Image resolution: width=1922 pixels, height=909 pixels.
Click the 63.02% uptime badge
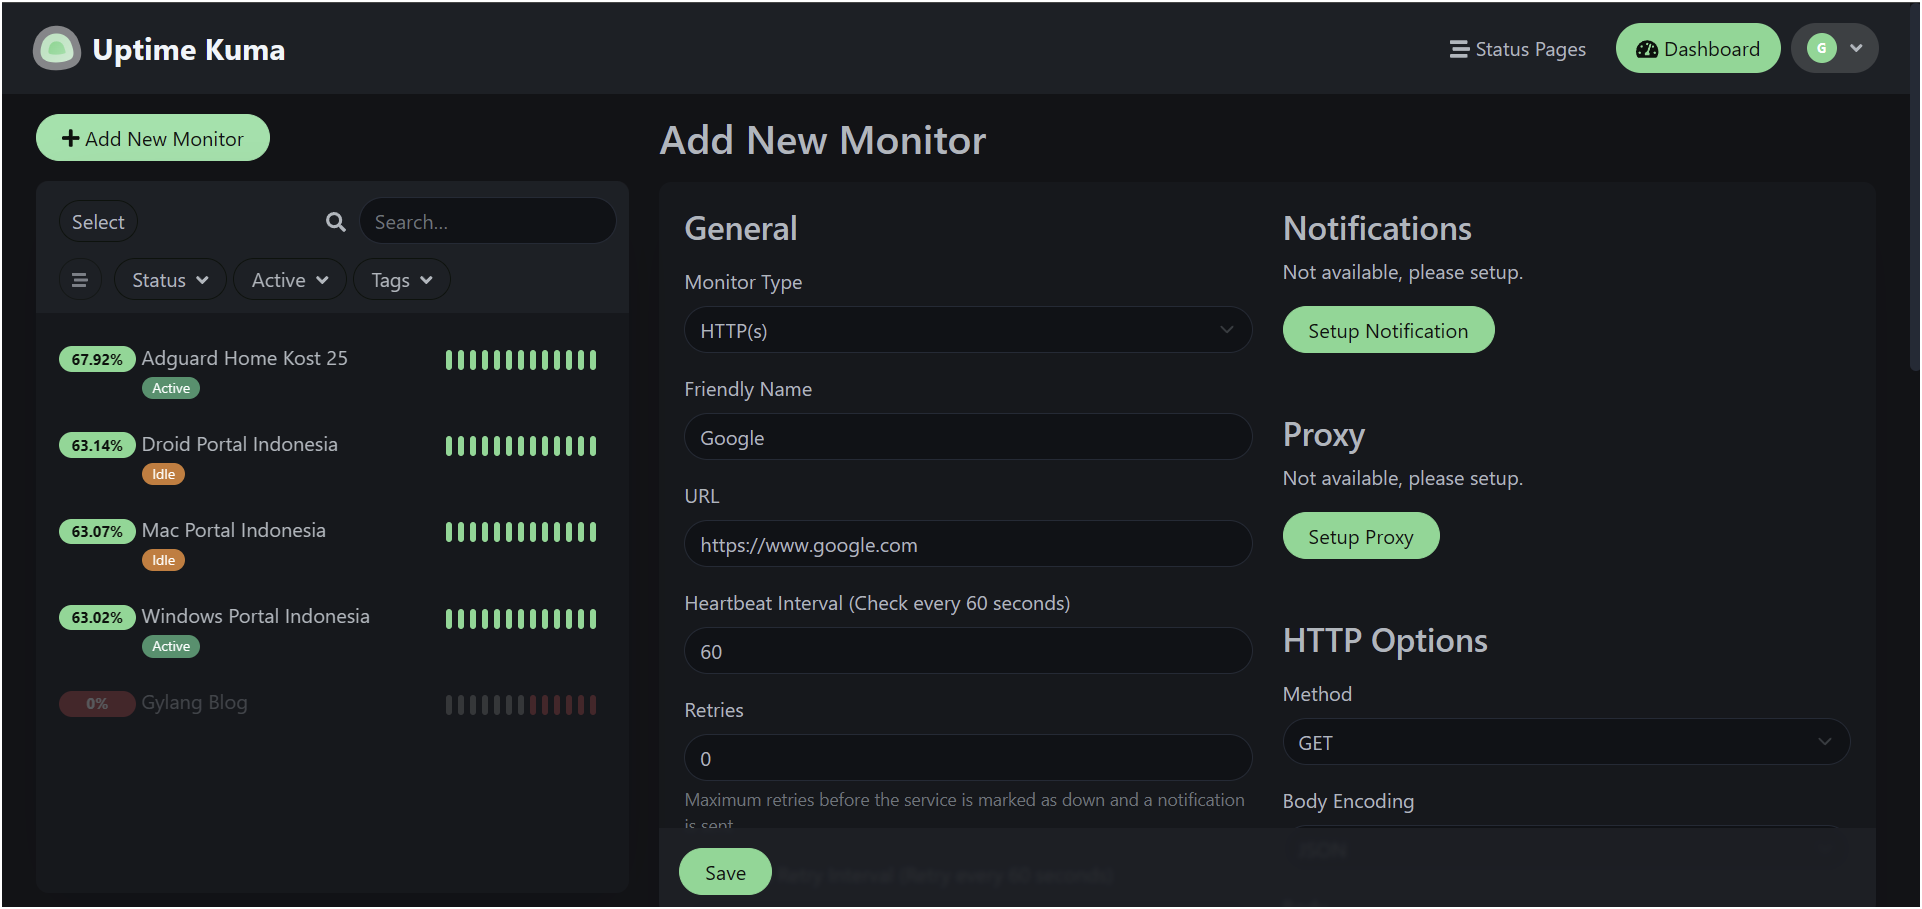pyautogui.click(x=97, y=617)
